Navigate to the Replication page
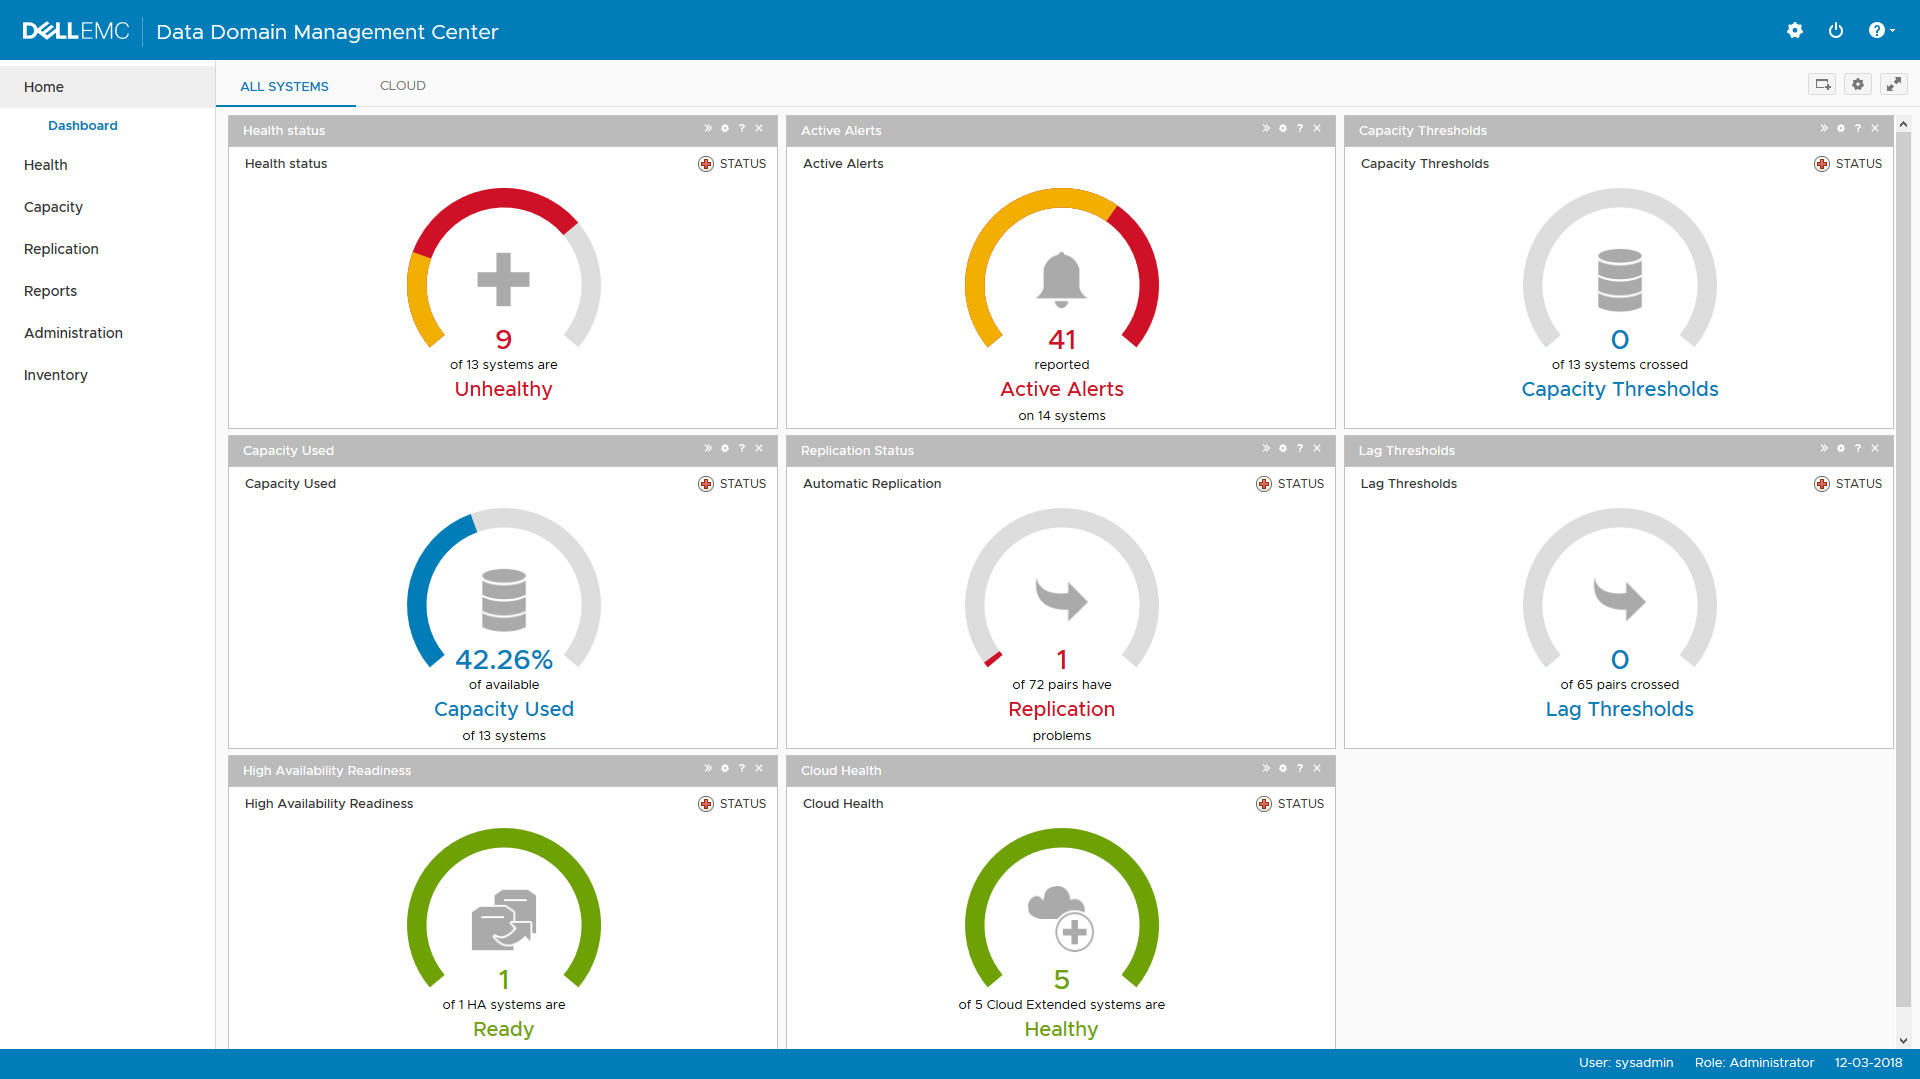Screen dimensions: 1920x1079 pos(61,248)
